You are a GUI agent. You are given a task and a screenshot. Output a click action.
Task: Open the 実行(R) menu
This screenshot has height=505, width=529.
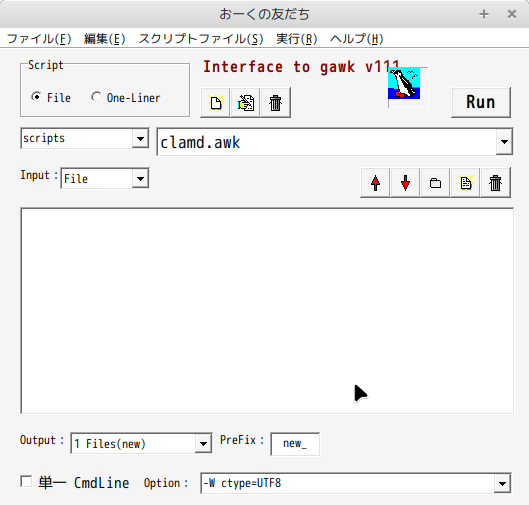(x=297, y=39)
